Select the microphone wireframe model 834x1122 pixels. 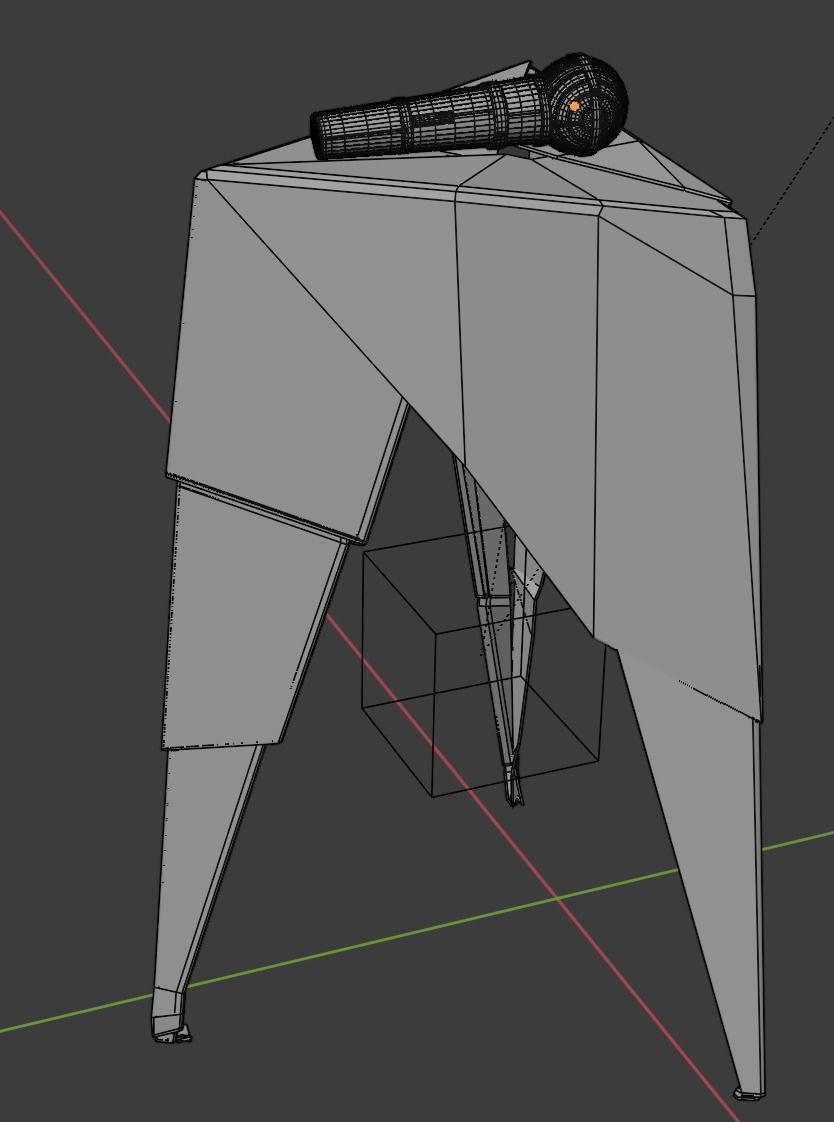coord(468,107)
